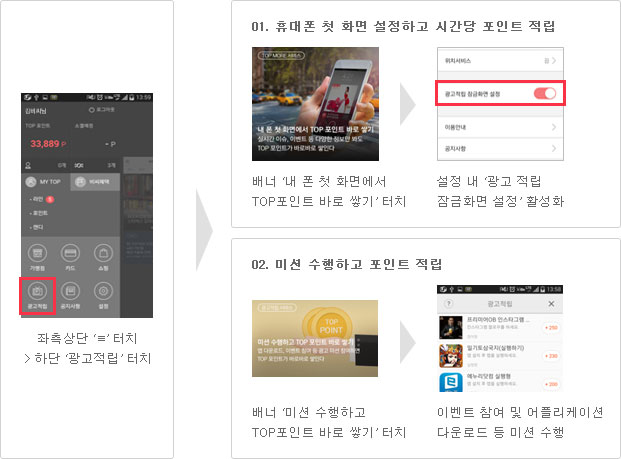
Task: Expand the 위치서비스 row chevron
Action: (x=553, y=59)
